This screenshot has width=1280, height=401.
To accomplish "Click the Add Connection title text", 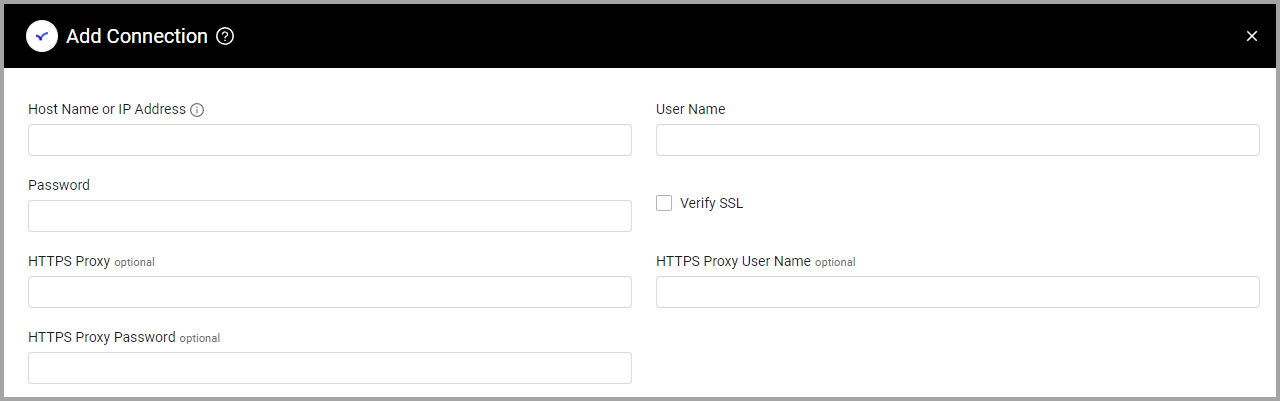I will pos(137,36).
